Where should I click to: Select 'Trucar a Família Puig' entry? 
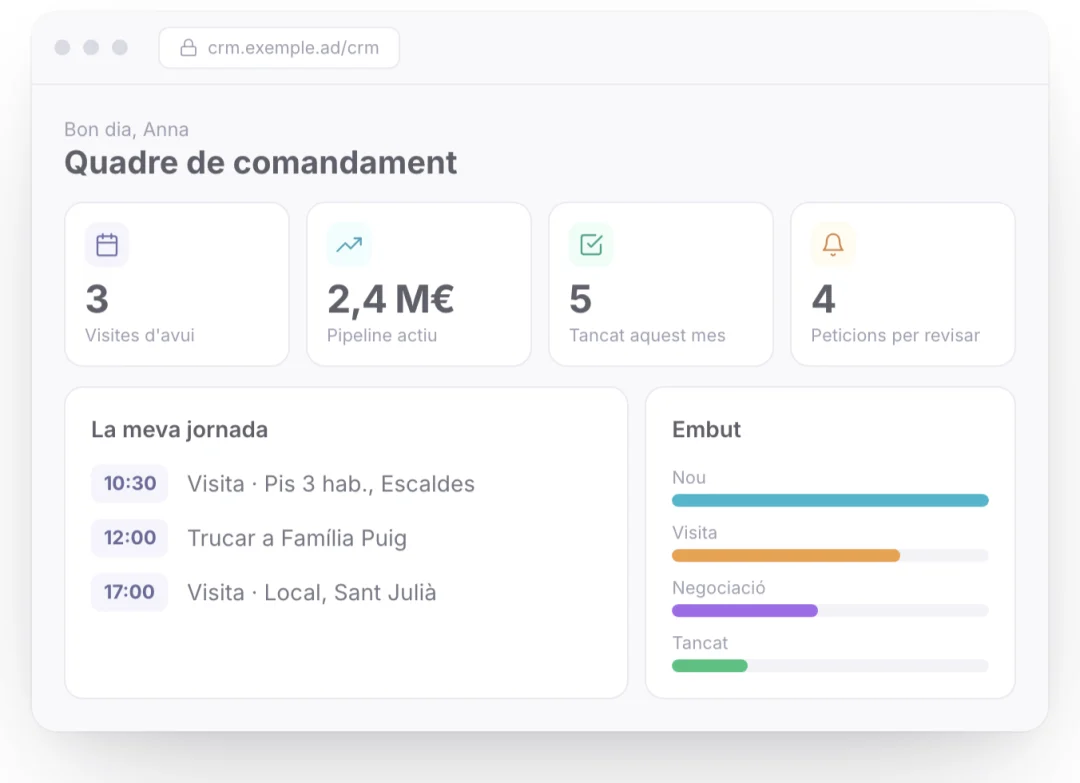(297, 539)
